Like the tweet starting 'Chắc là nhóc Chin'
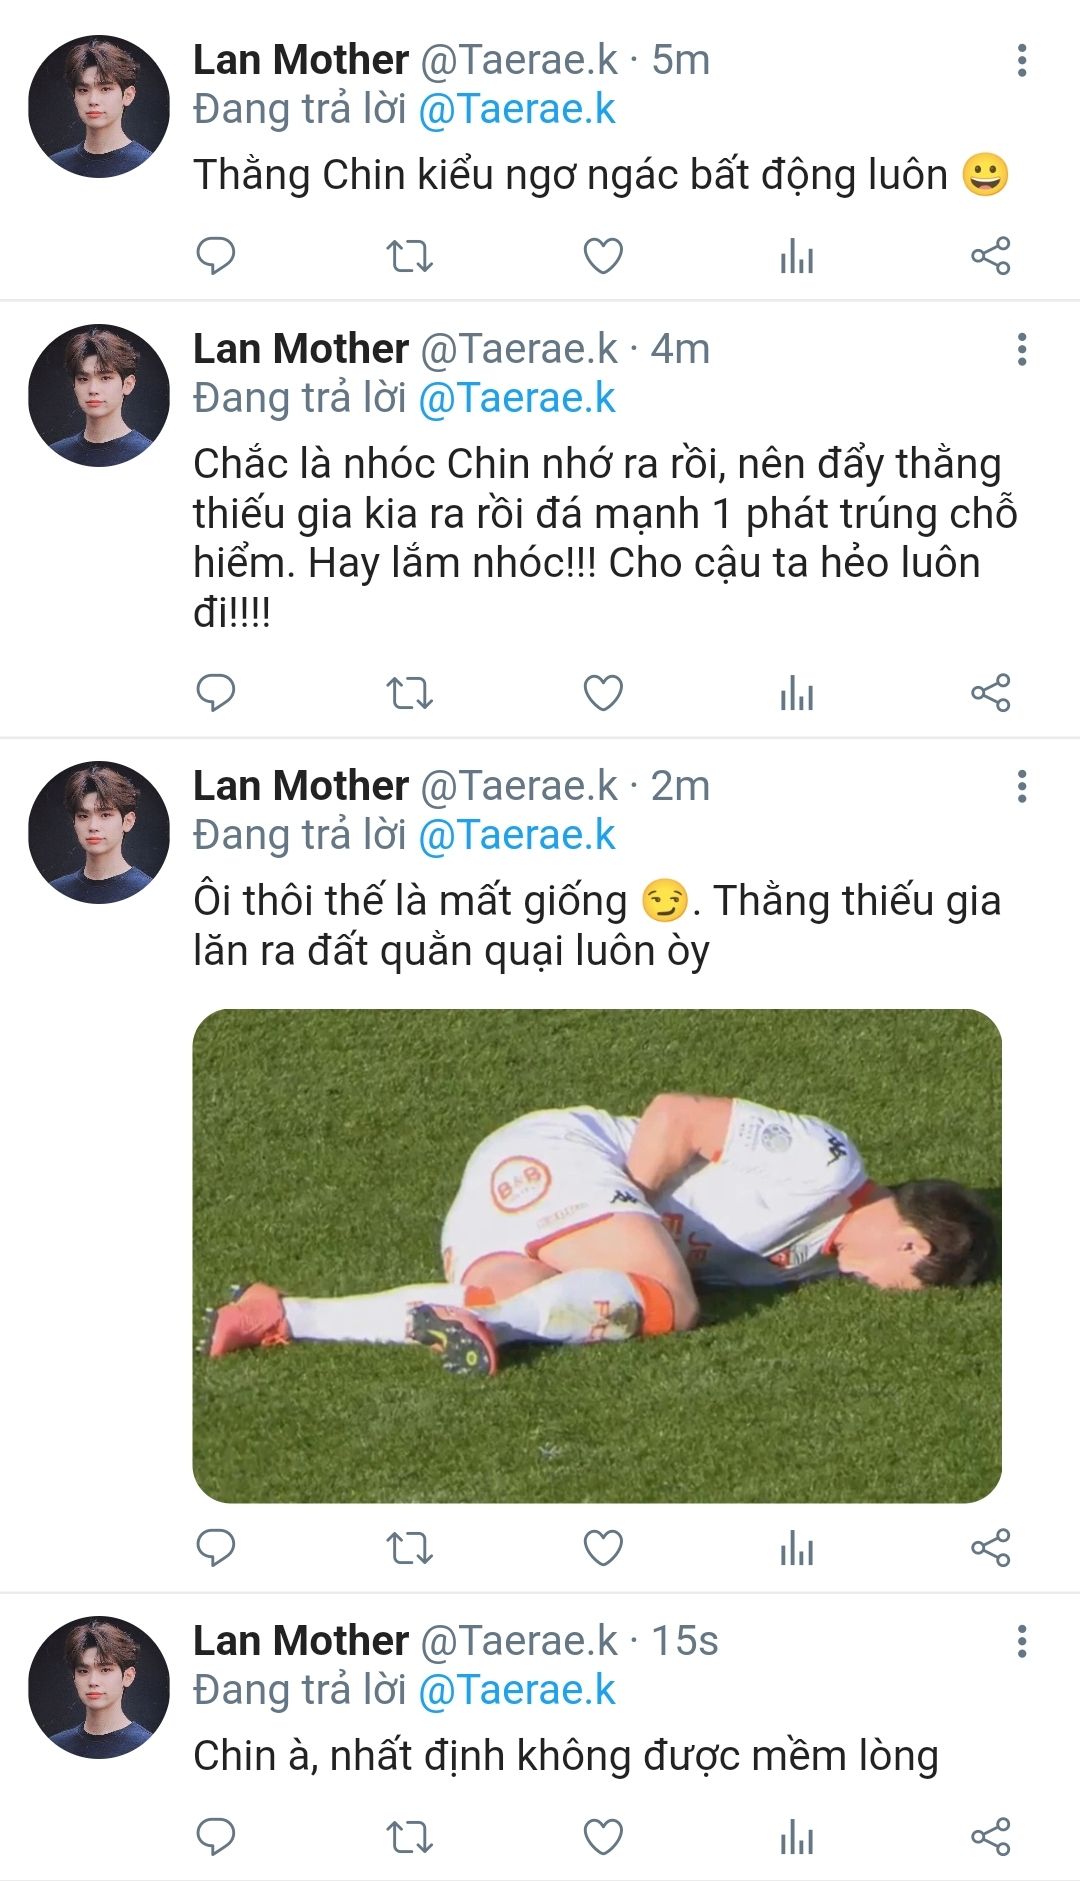1080x1881 pixels. click(603, 693)
